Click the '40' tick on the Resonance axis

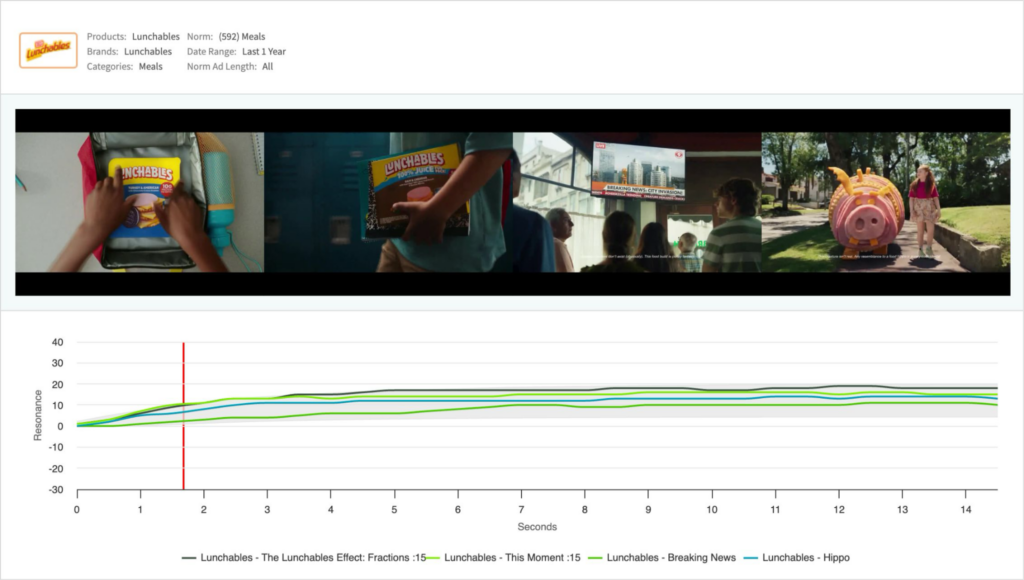click(57, 342)
